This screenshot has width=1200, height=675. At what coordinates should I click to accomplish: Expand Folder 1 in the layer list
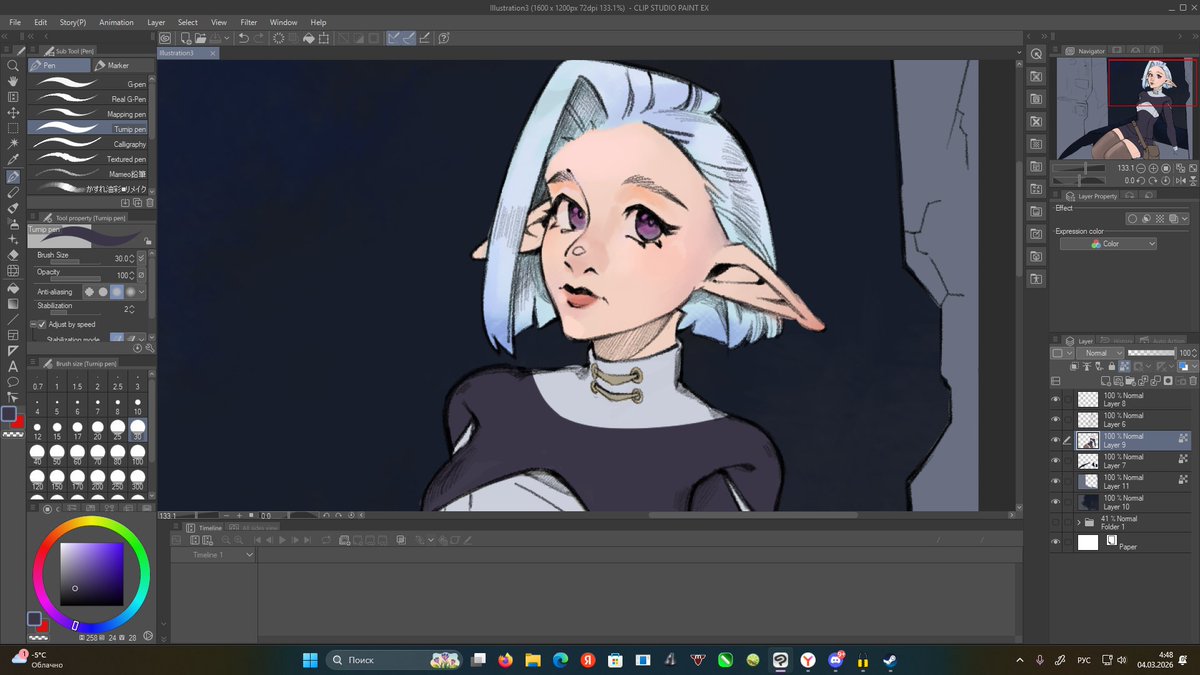(1078, 522)
